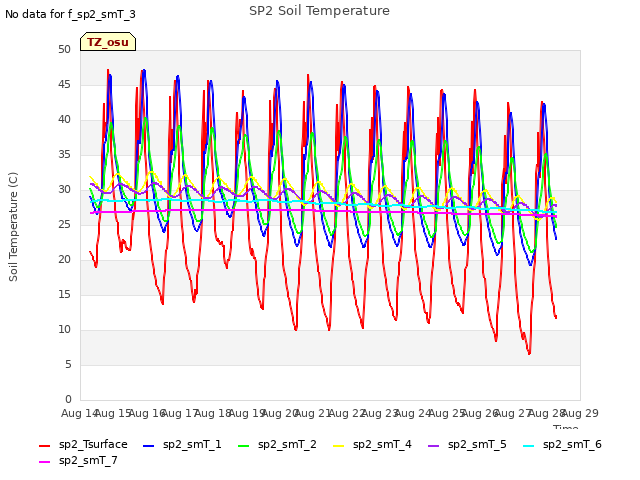
Task: Click the 0 y-axis tick label
Action: [x=68, y=399]
